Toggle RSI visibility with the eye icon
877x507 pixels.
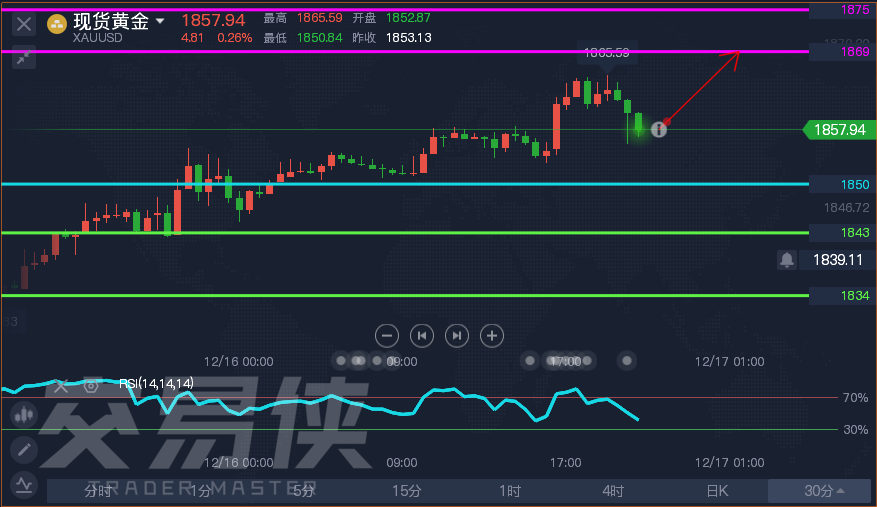[x=91, y=386]
